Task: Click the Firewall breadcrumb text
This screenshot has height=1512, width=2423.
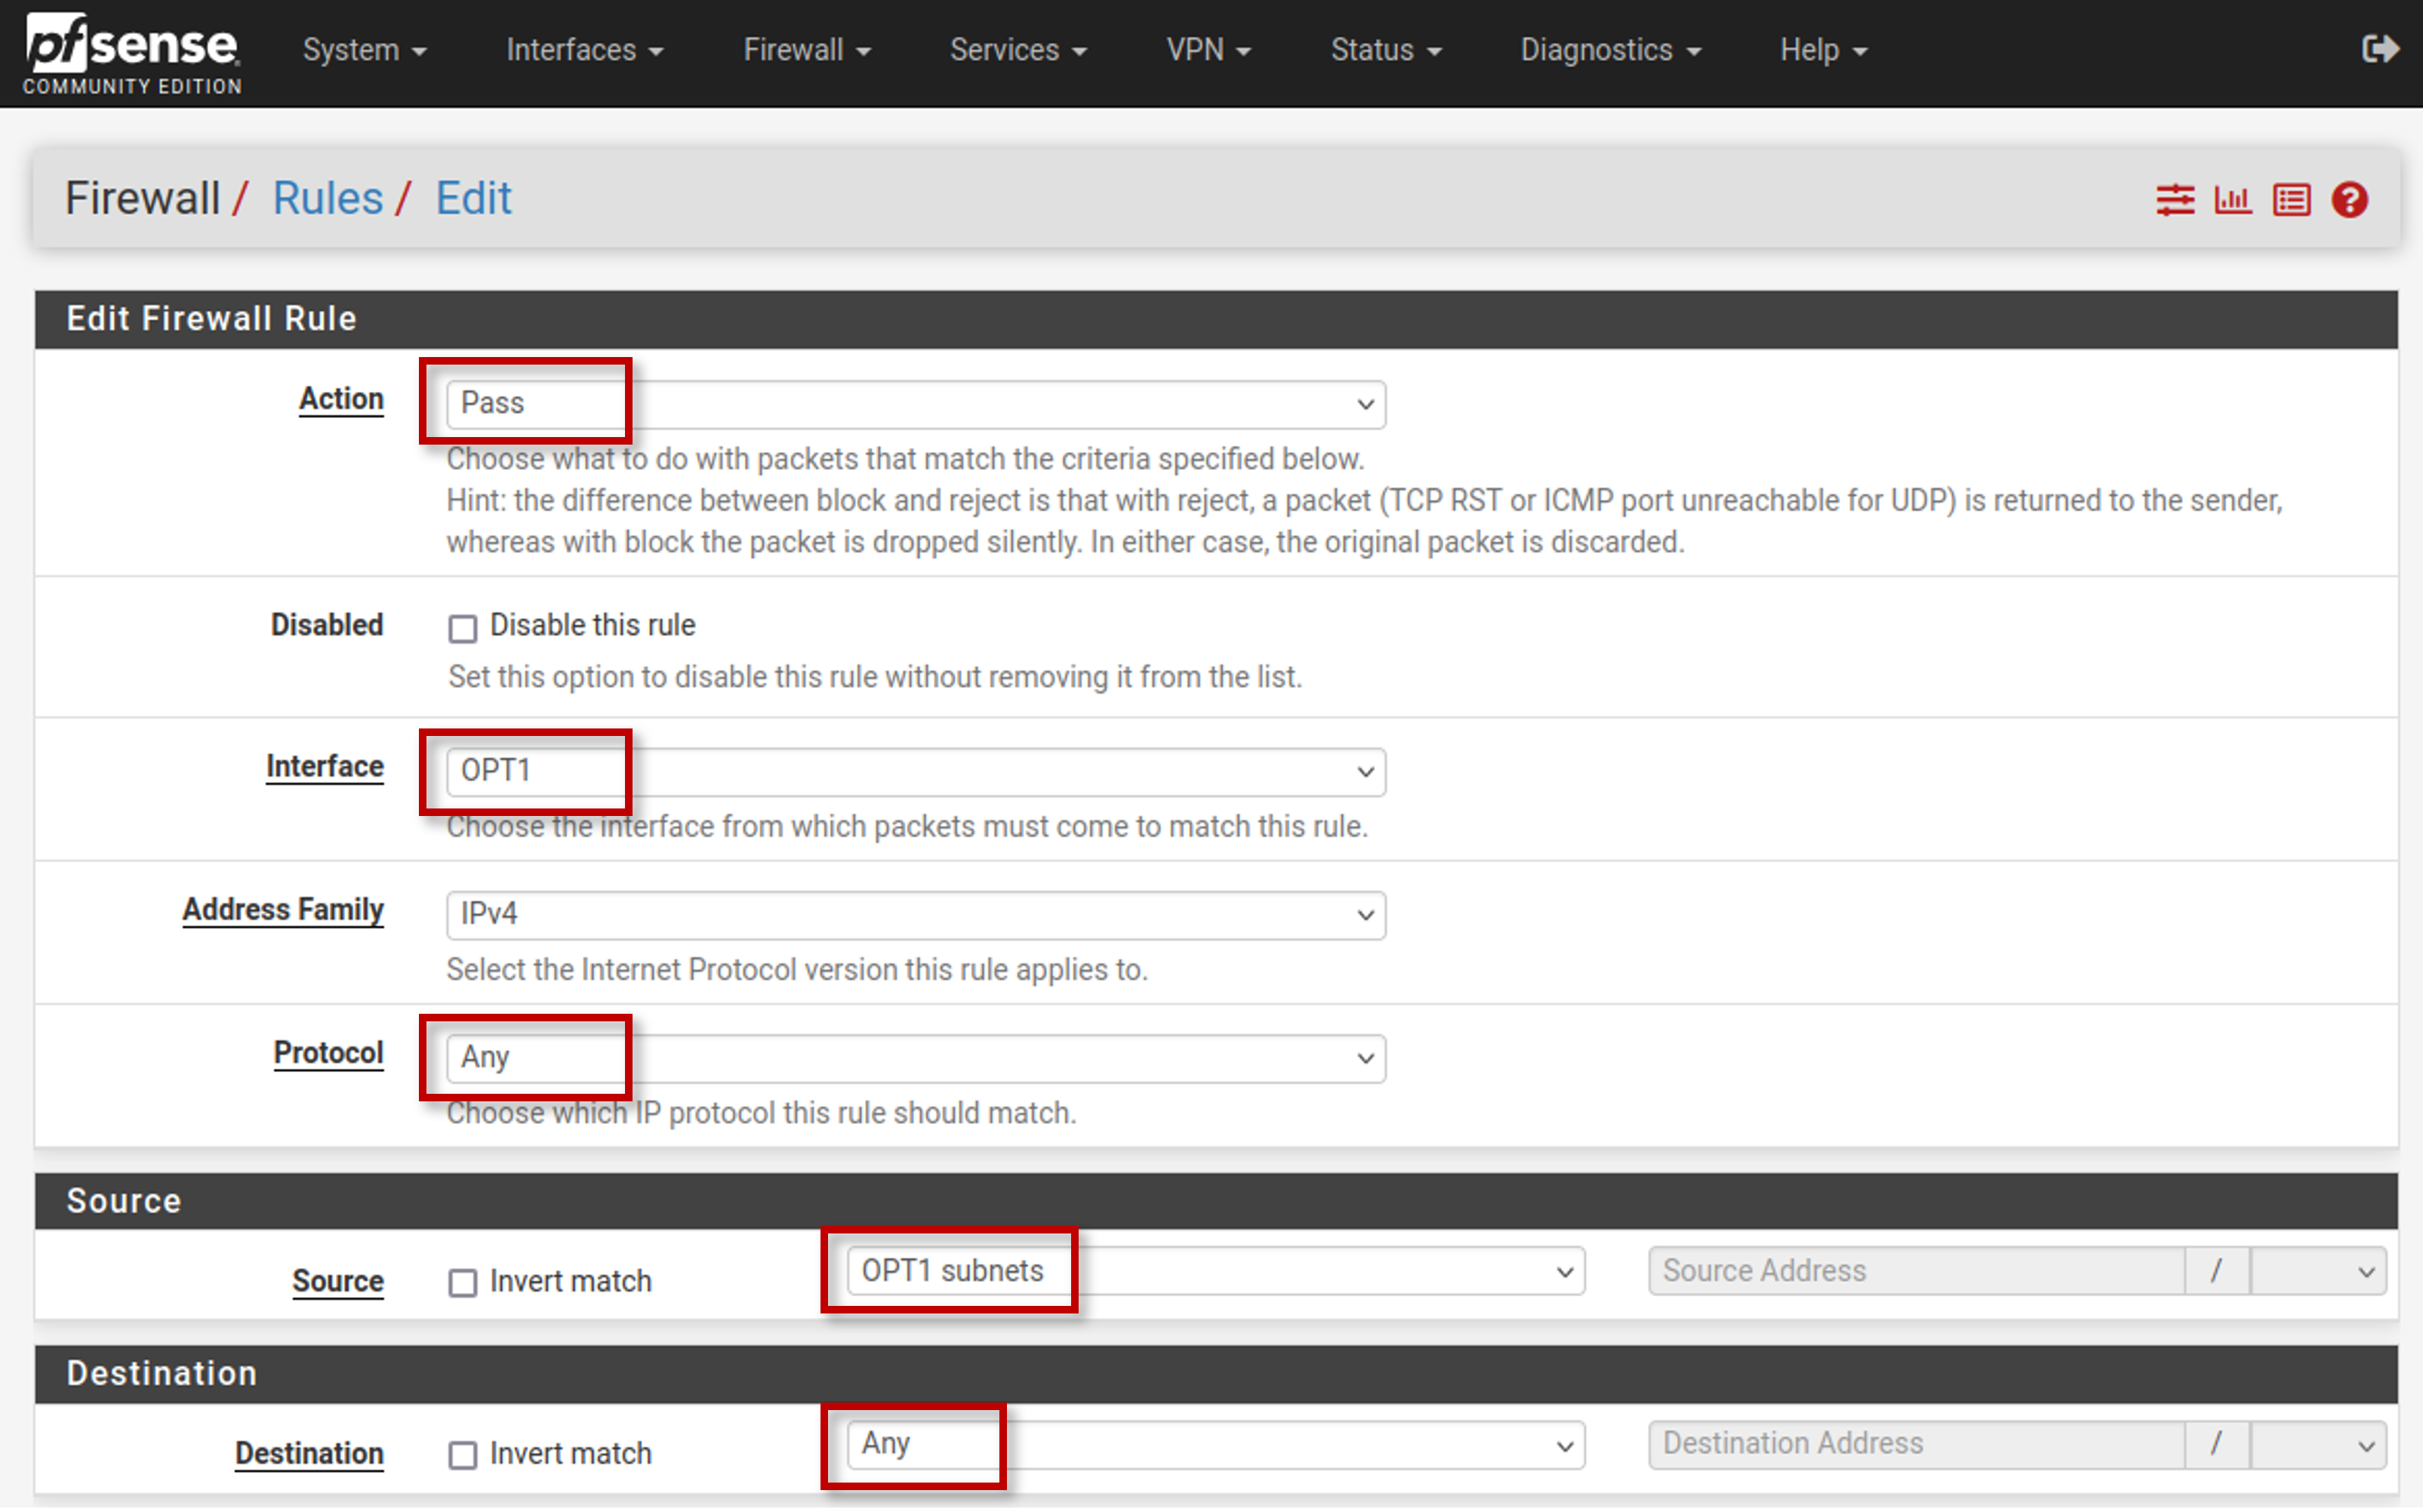Action: [x=142, y=198]
